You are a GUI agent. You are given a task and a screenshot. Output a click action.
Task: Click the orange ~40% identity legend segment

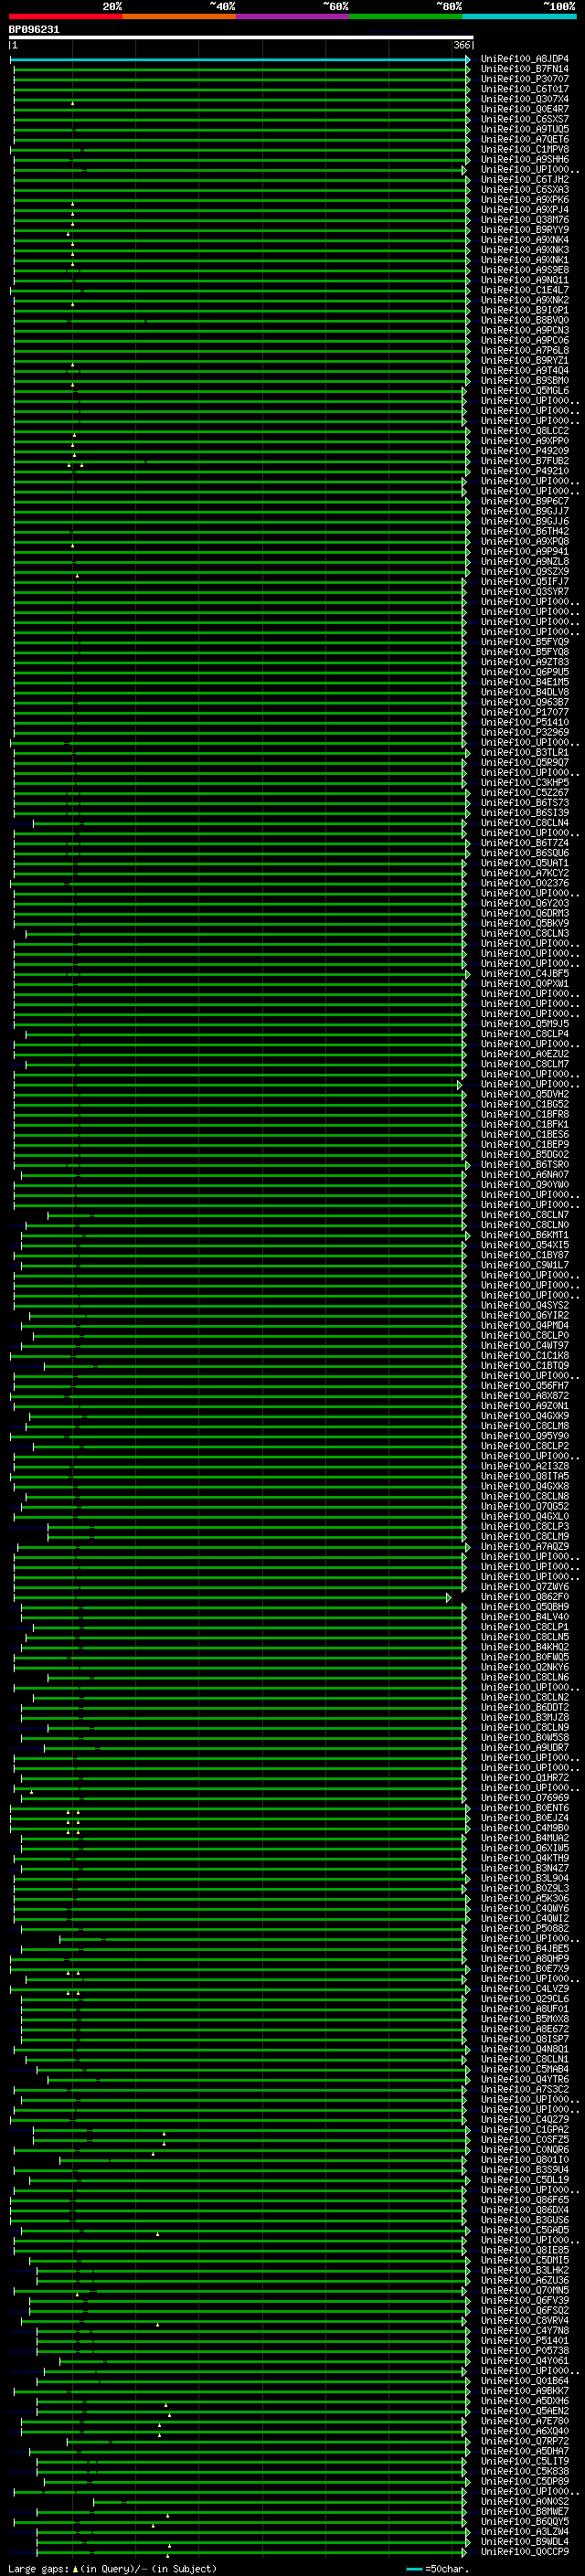179,17
